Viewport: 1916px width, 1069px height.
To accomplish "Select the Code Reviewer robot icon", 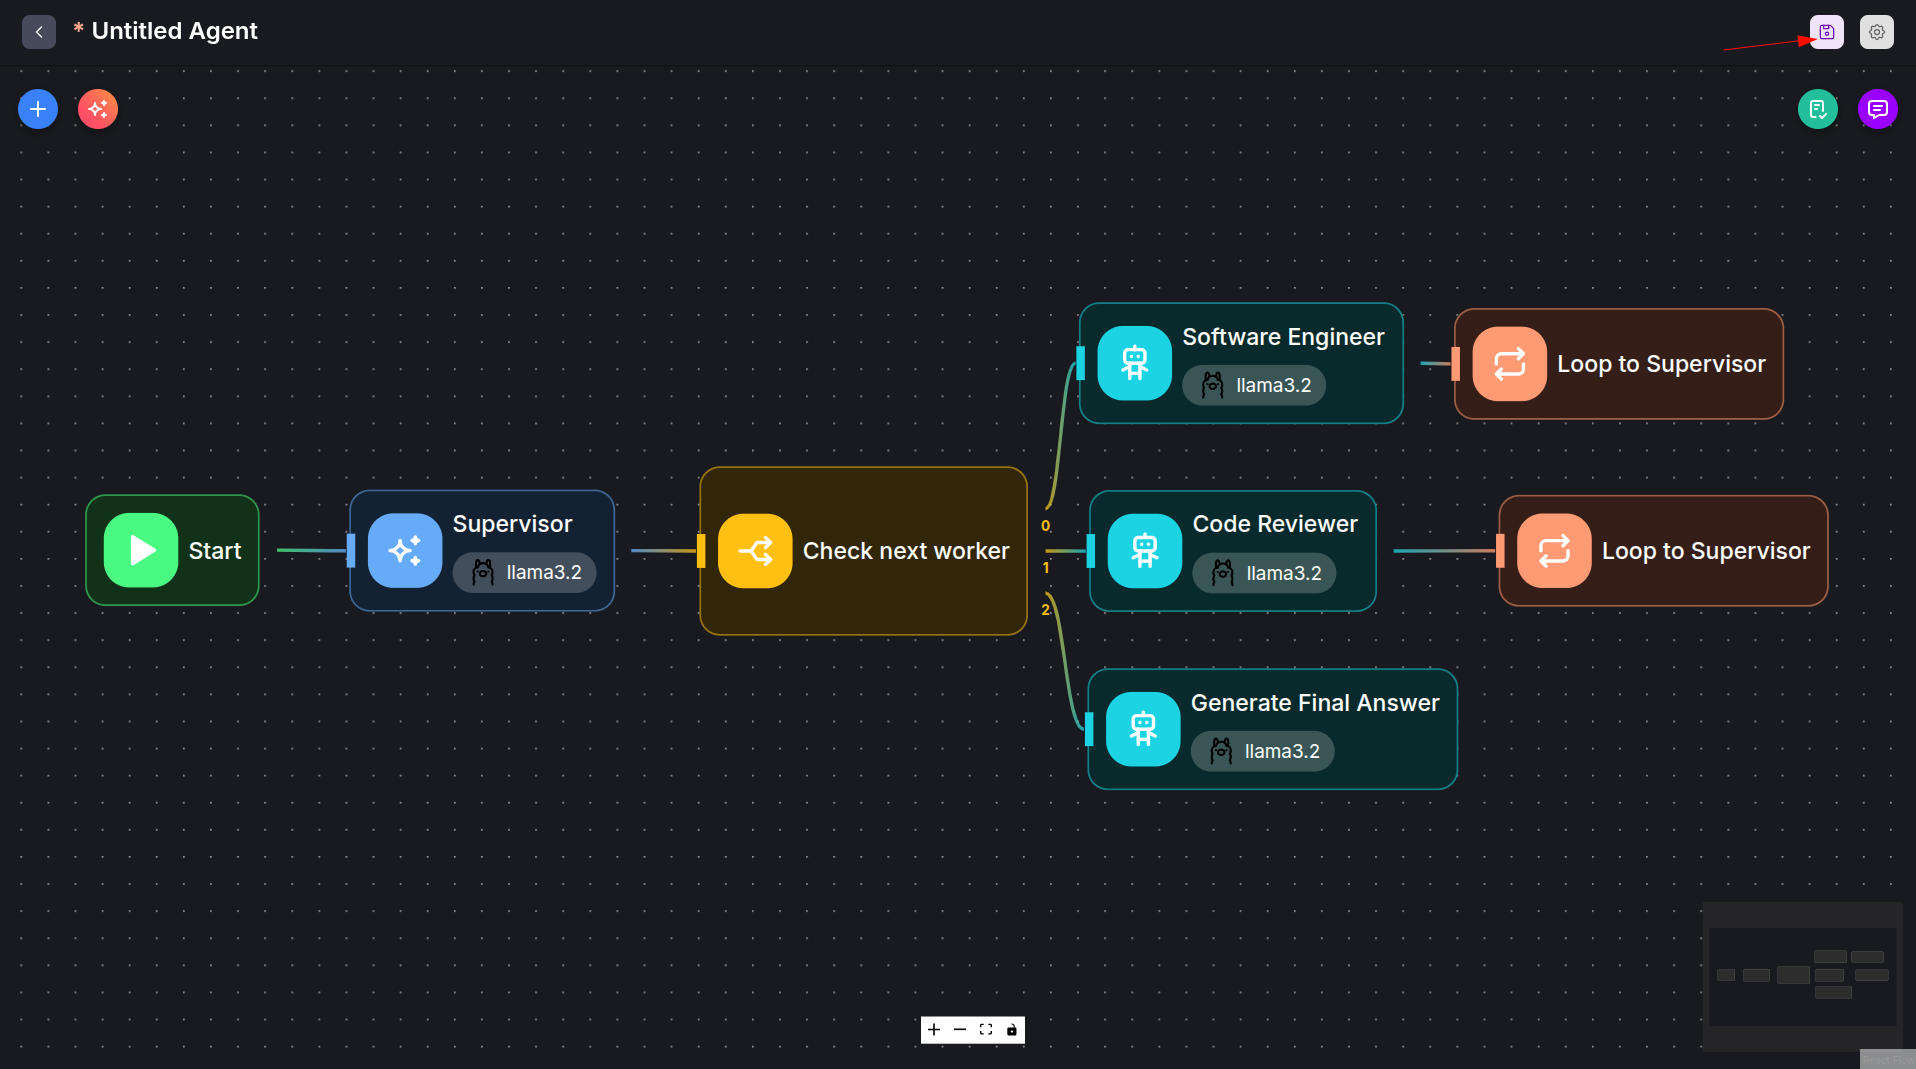I will tap(1145, 550).
